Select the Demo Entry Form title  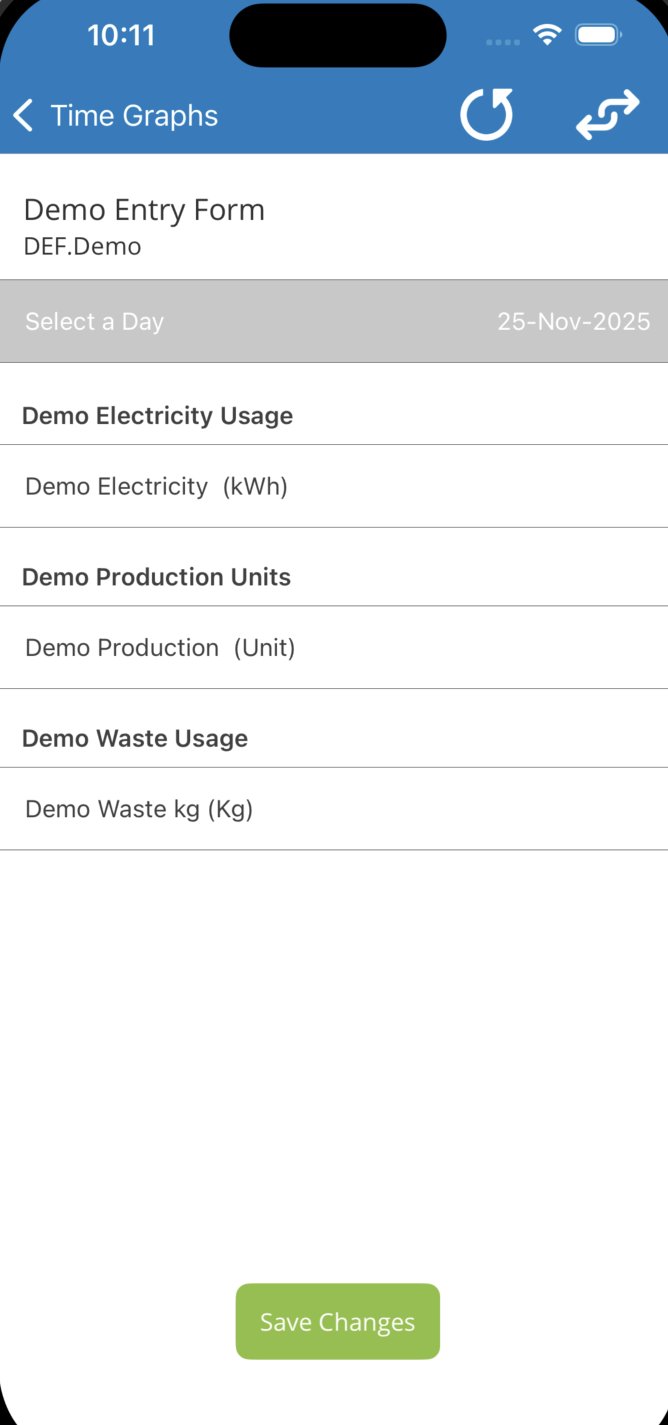click(144, 210)
